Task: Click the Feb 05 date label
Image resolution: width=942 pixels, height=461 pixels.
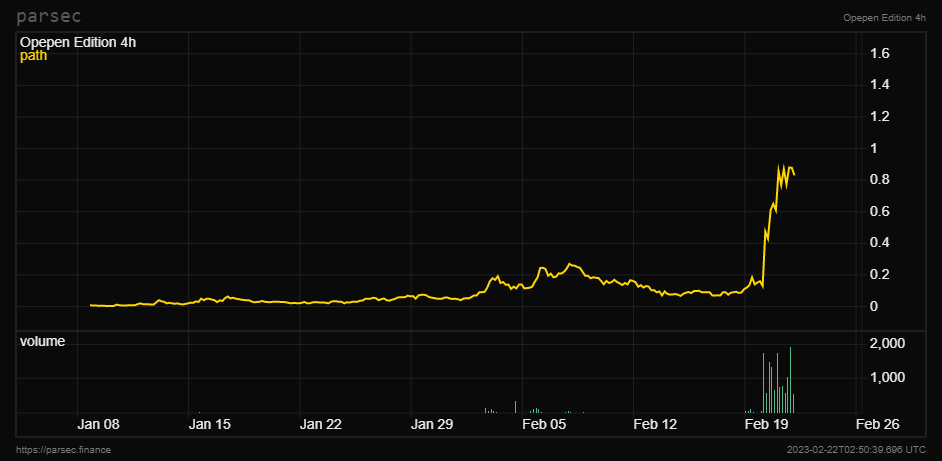Action: [x=544, y=424]
